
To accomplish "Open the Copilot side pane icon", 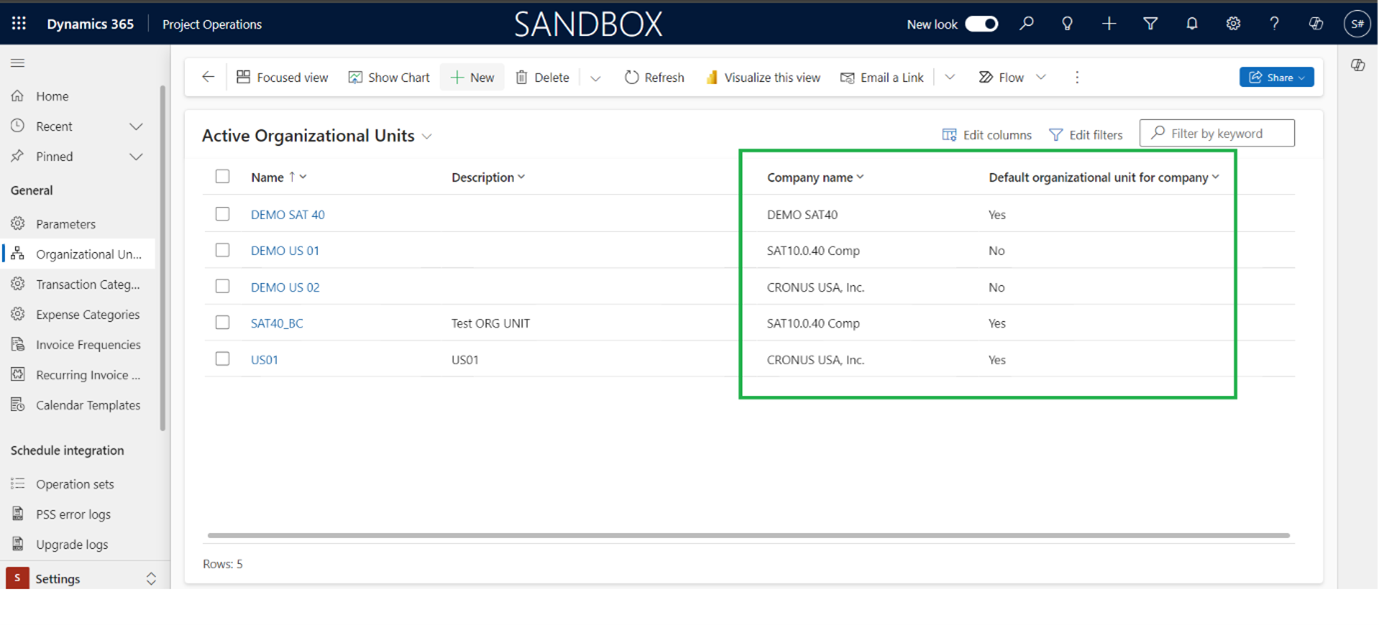I will (1357, 65).
